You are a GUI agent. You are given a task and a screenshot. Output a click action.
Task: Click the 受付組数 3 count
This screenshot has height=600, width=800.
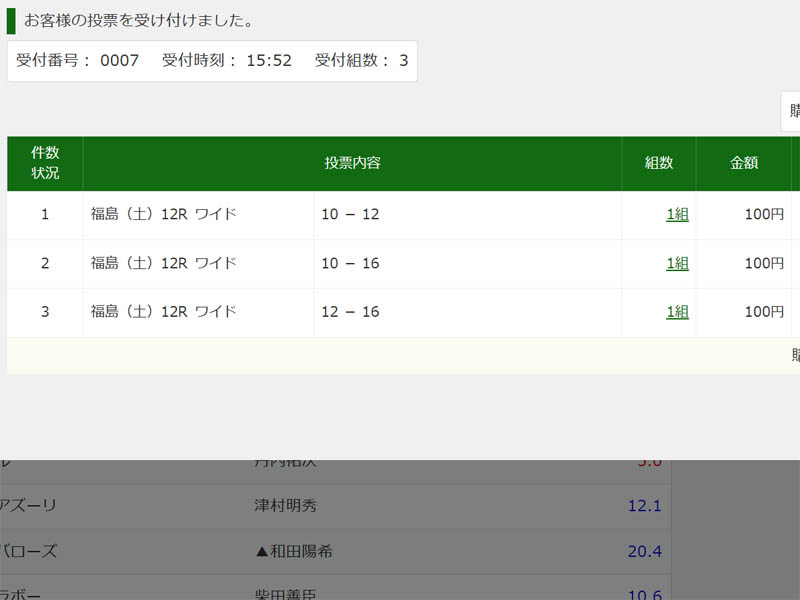(x=361, y=61)
